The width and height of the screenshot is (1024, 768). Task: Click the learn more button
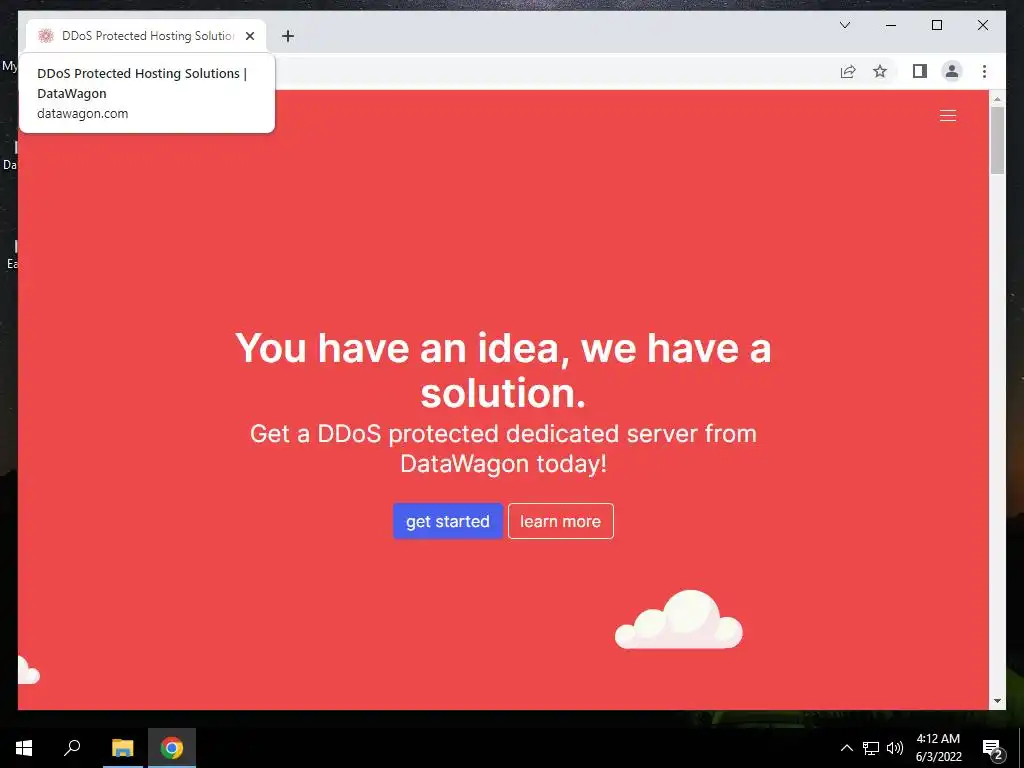(x=560, y=521)
